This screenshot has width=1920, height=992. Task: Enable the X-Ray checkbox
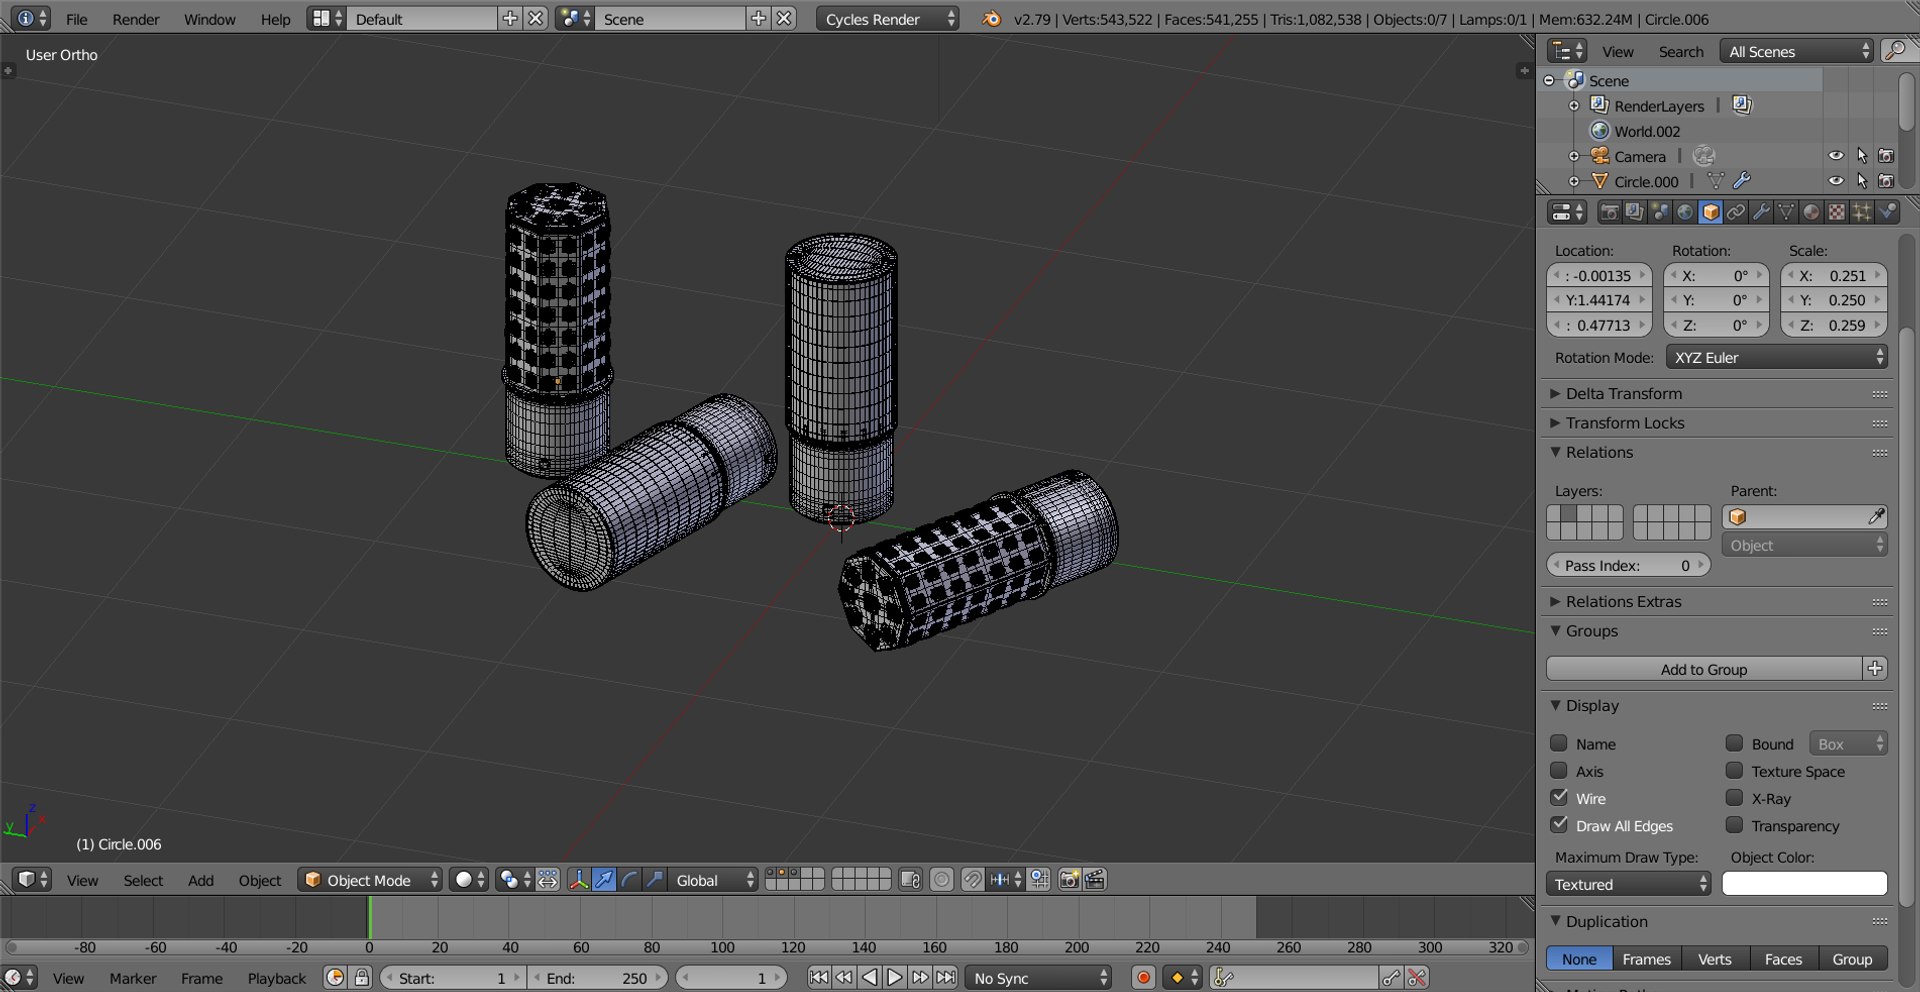tap(1735, 798)
